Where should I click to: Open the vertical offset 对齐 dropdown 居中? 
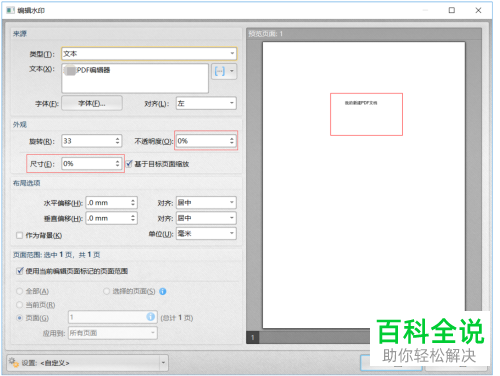pyautogui.click(x=206, y=218)
